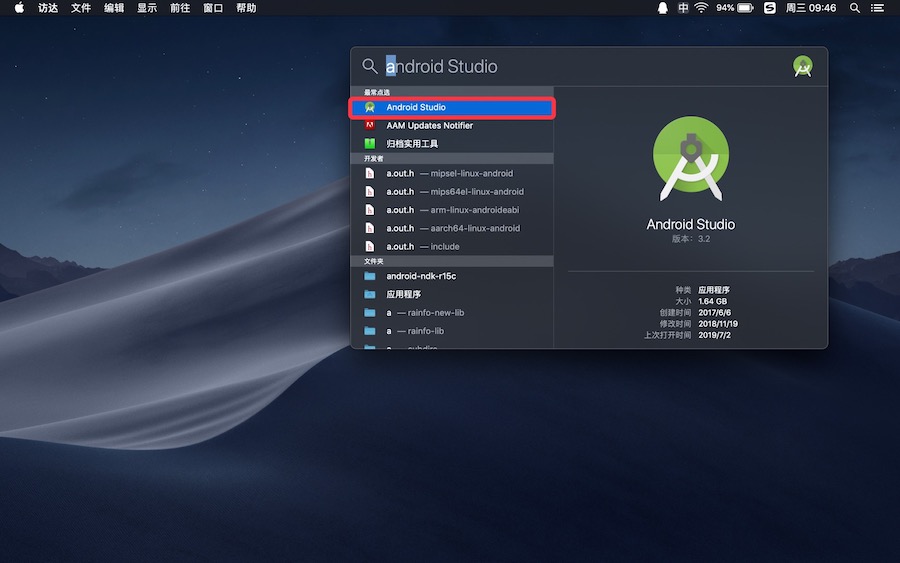Image resolution: width=900 pixels, height=563 pixels.
Task: Click file icon of a.out.h mipsel-linux-android
Action: 370,173
